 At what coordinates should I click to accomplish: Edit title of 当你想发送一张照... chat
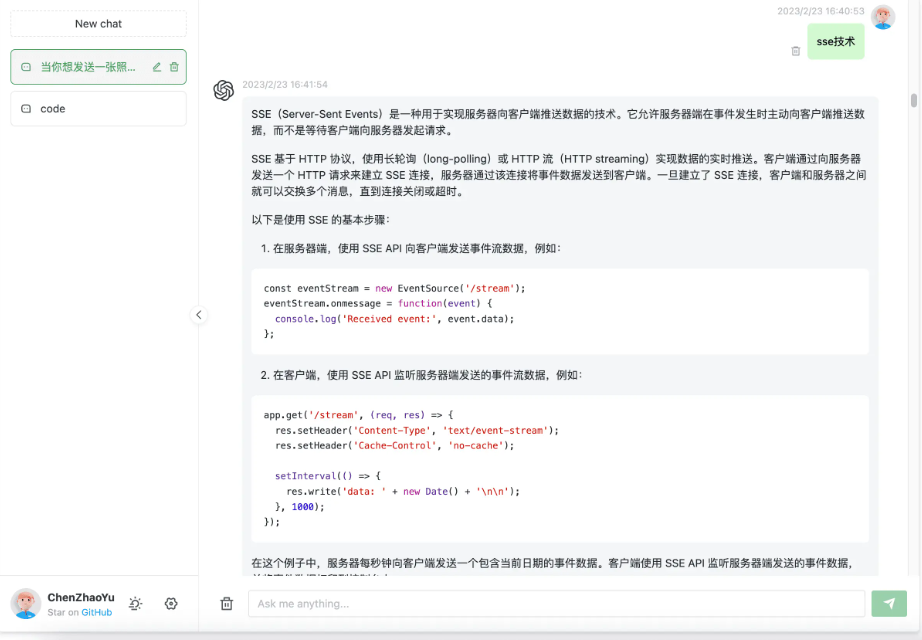click(157, 67)
